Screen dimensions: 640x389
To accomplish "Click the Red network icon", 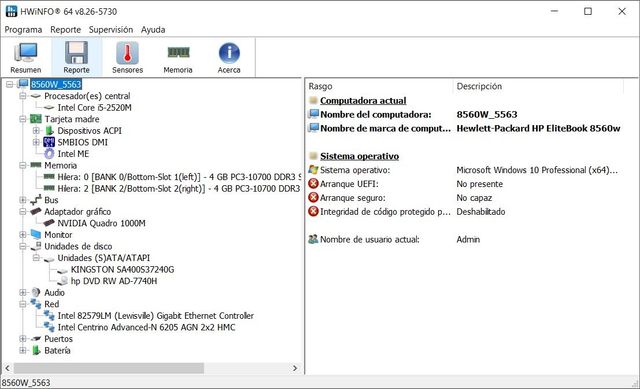I will tap(36, 304).
